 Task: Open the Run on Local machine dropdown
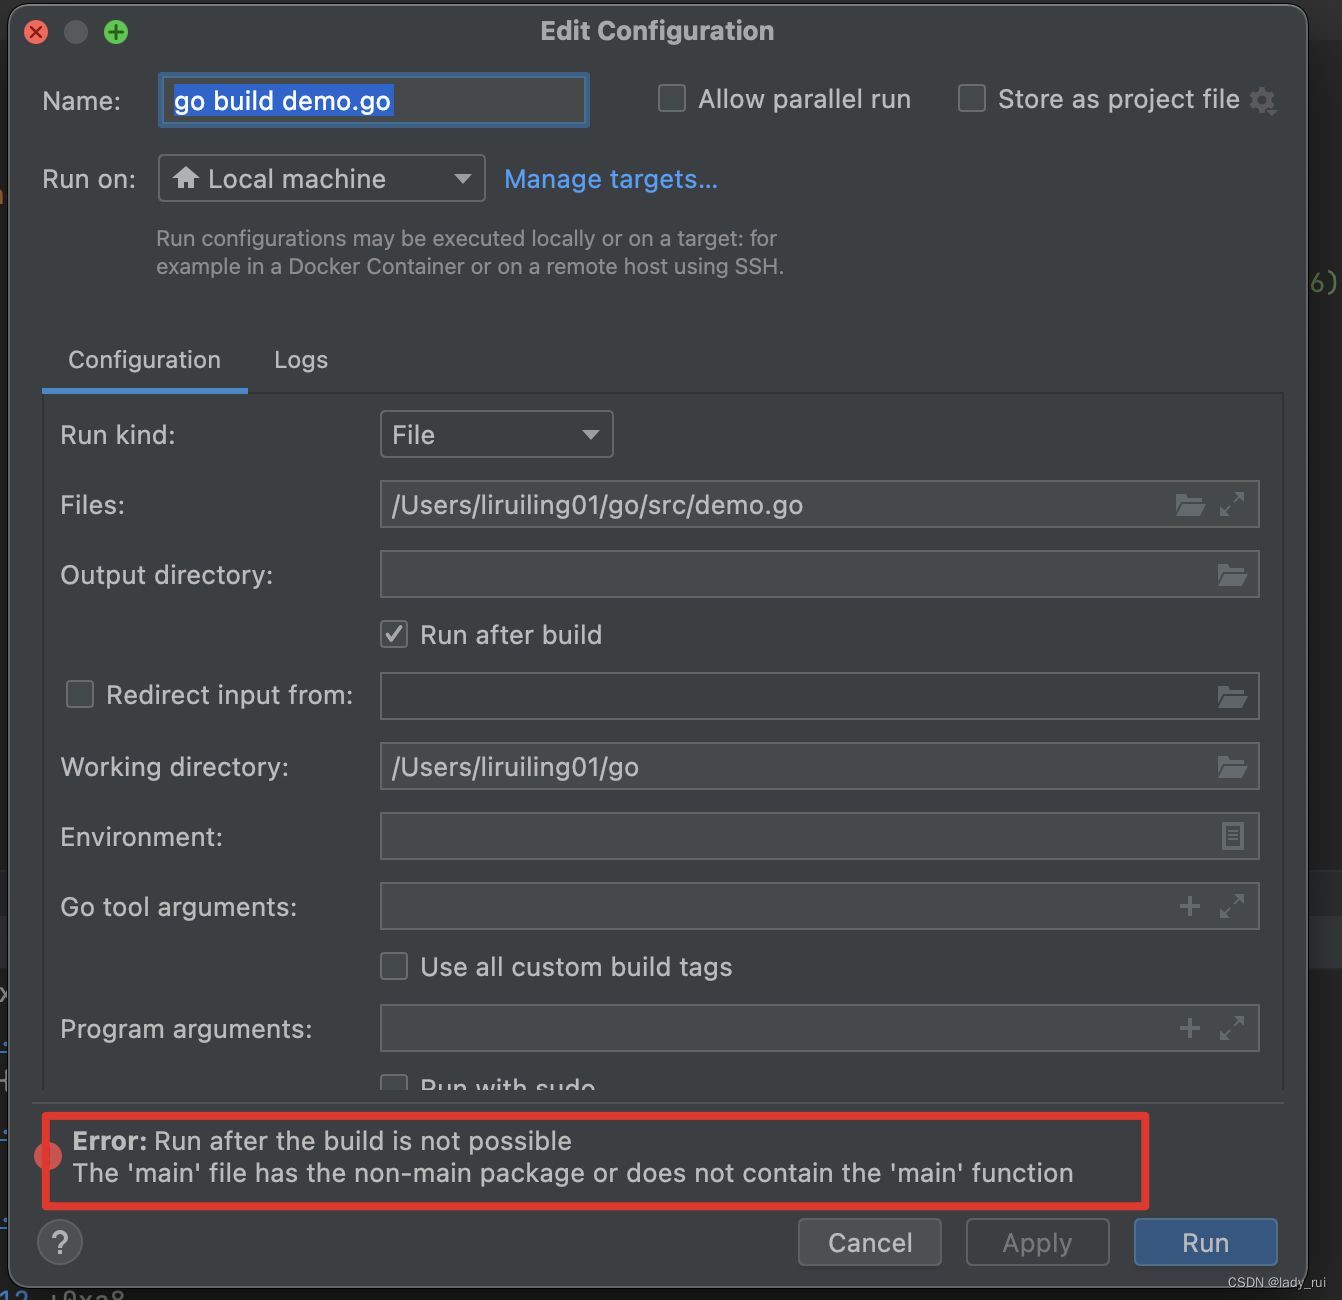322,178
